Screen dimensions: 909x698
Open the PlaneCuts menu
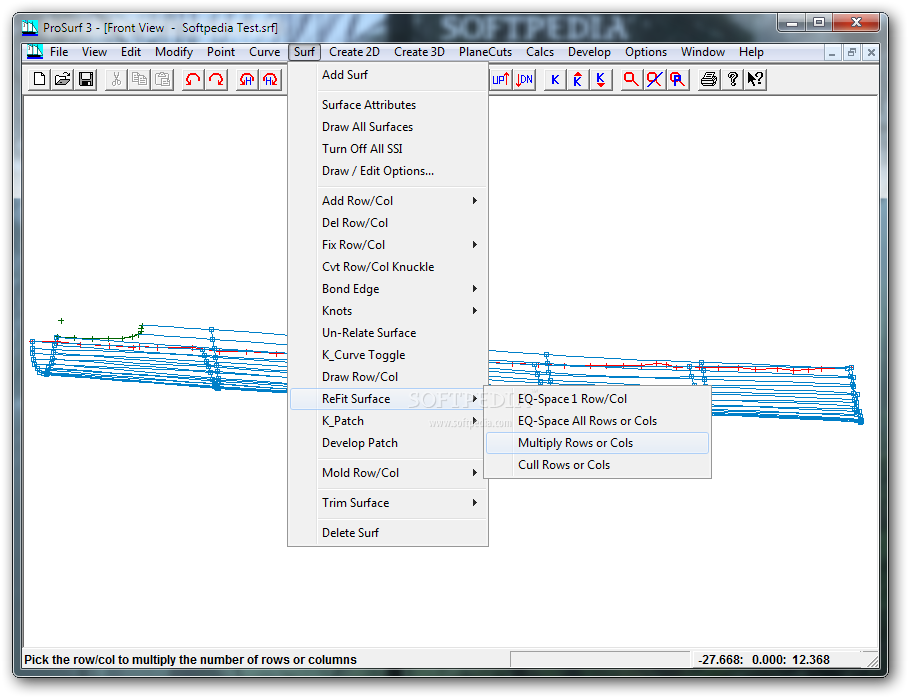click(485, 52)
